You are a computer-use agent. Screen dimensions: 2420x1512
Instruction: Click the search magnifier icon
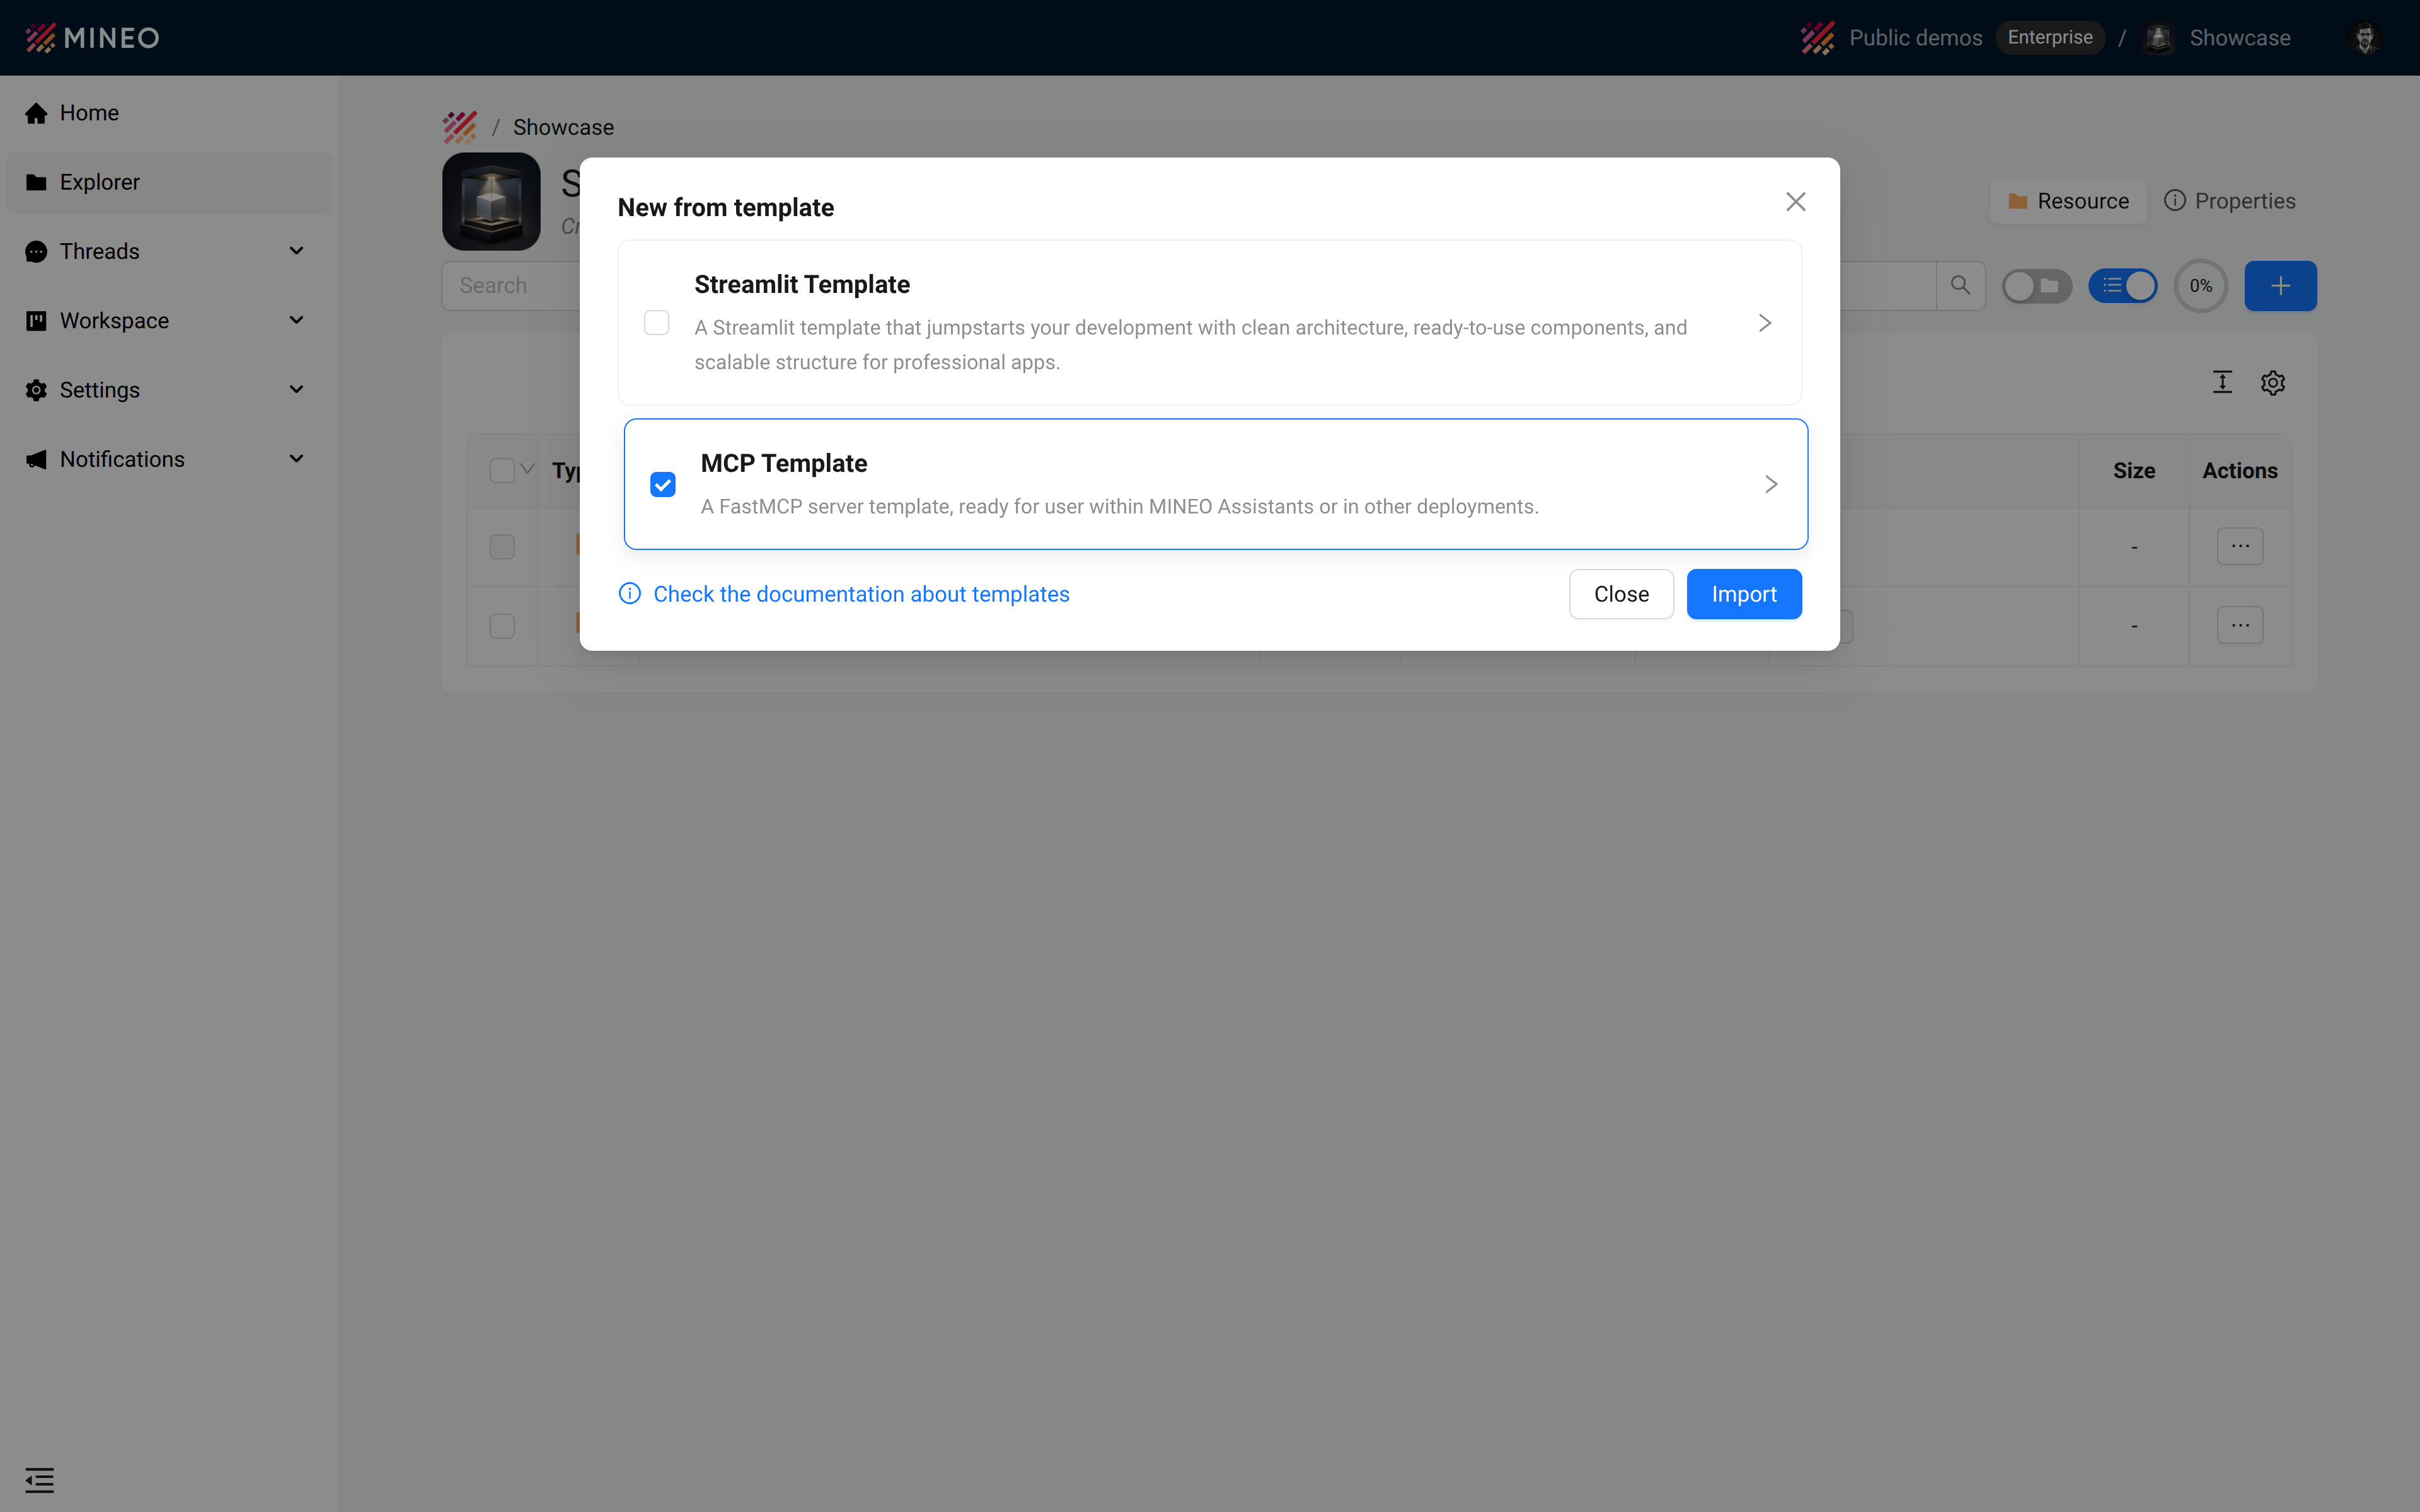pyautogui.click(x=1961, y=286)
